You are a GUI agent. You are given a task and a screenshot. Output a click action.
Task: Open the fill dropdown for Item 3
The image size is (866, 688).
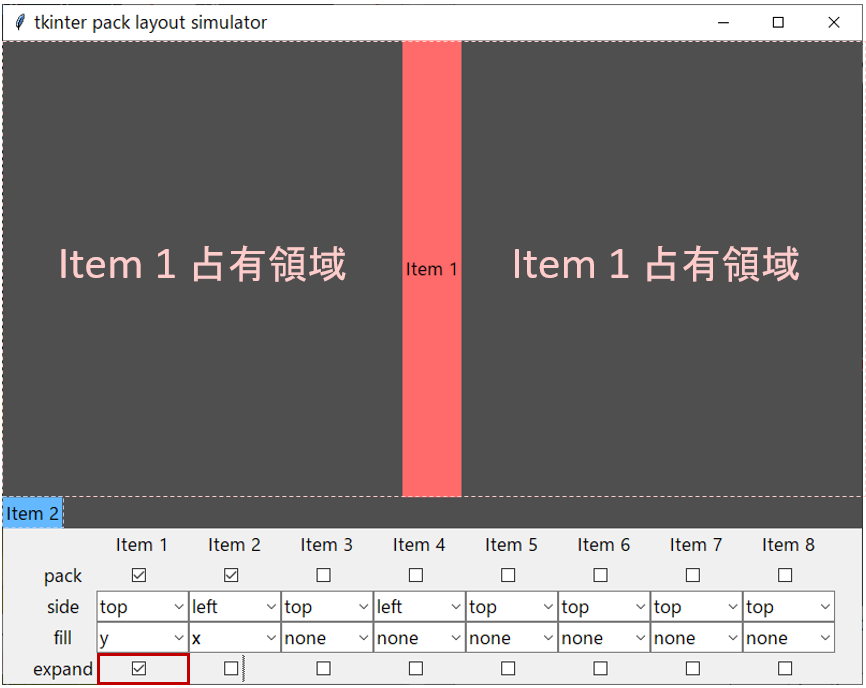327,637
